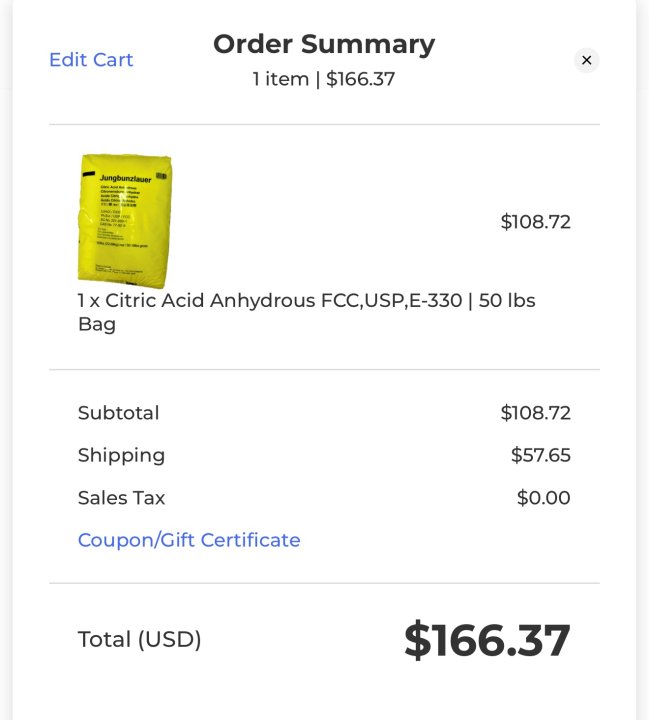The image size is (649, 720).
Task: Select the $57.65 shipping cost
Action: (x=540, y=456)
